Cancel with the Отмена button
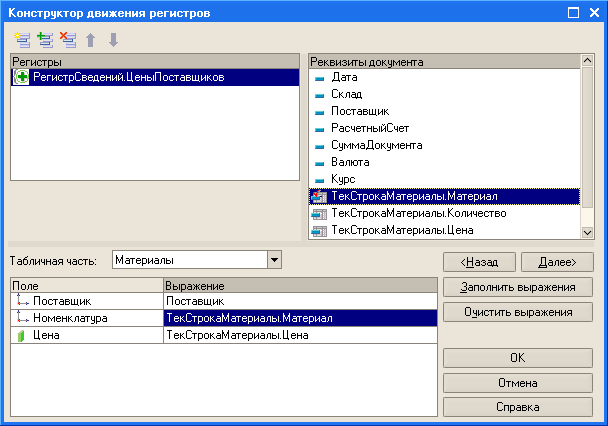 pyautogui.click(x=518, y=383)
